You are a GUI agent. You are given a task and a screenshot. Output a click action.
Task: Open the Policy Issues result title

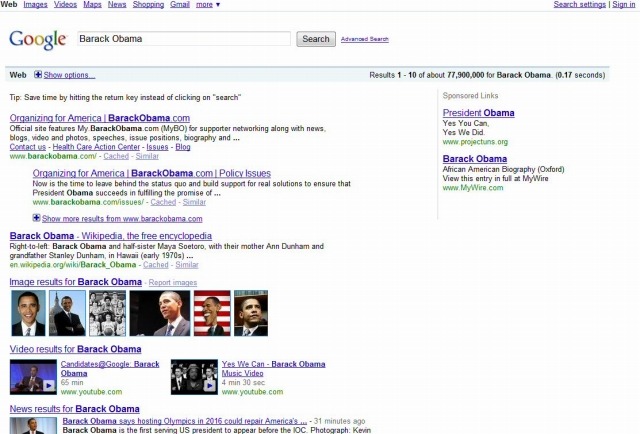152,173
